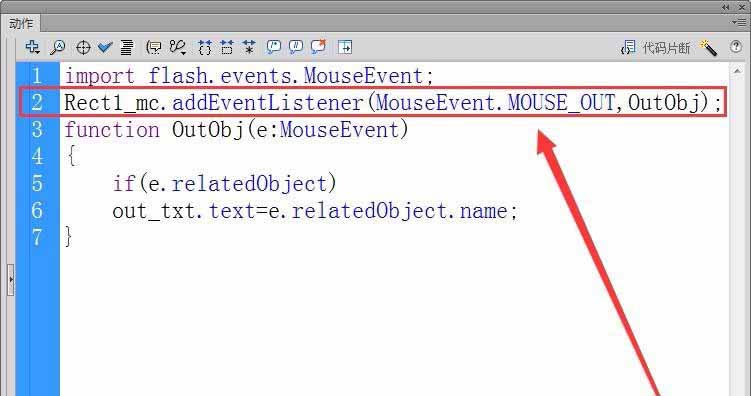
Task: Click the vertical scrollbar up arrow
Action: (738, 71)
